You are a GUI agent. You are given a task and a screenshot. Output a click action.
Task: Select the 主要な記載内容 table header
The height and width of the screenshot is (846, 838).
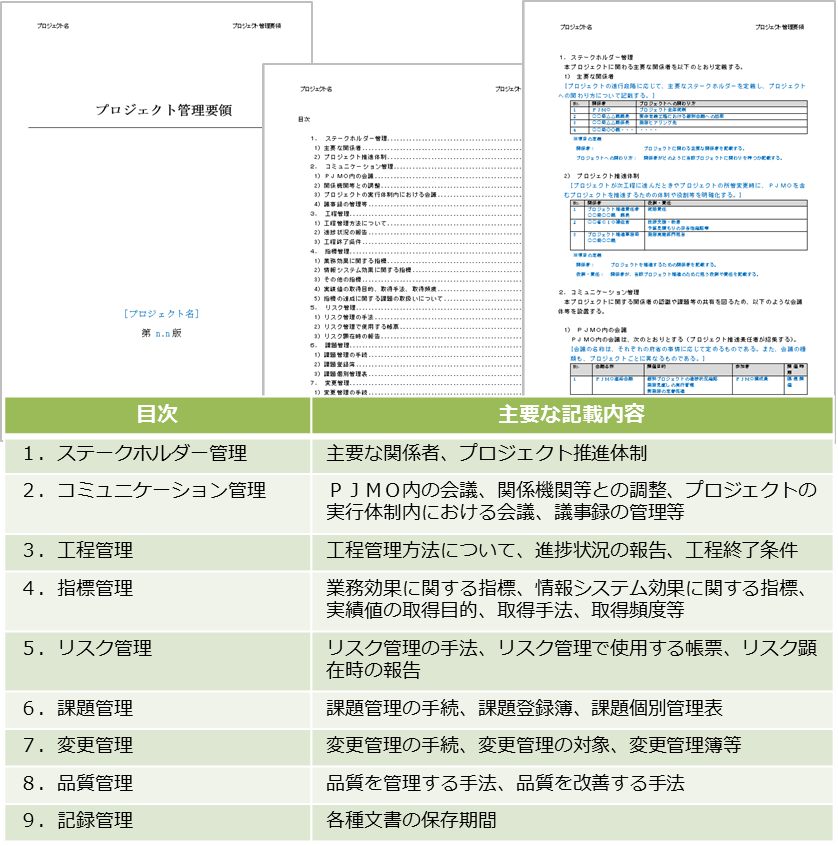pos(572,414)
